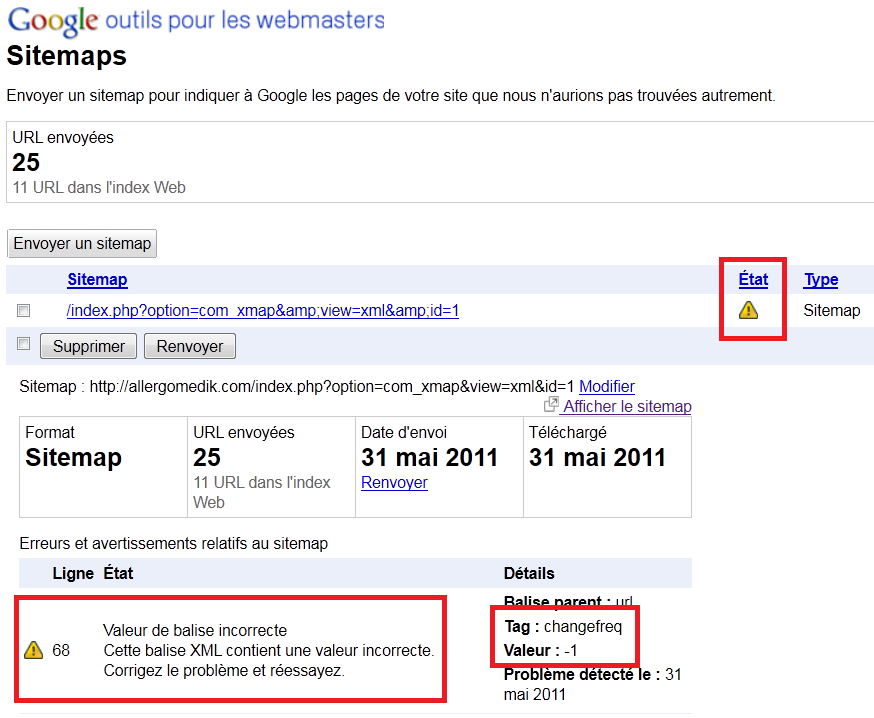Click the Envoyer un sitemap button
Image resolution: width=874 pixels, height=718 pixels.
coord(82,244)
